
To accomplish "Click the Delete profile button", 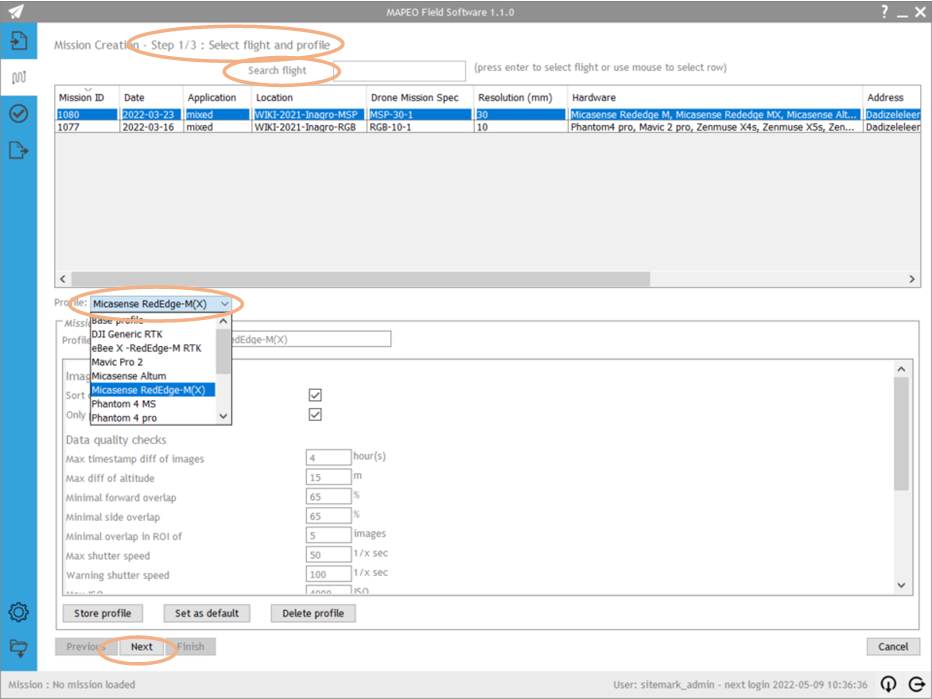I will 313,613.
